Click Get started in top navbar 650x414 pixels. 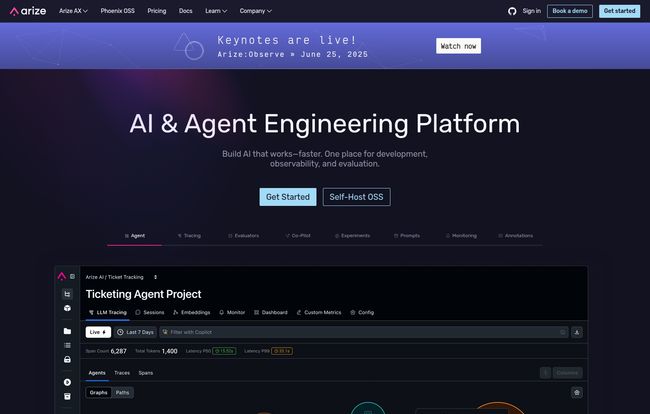[619, 11]
